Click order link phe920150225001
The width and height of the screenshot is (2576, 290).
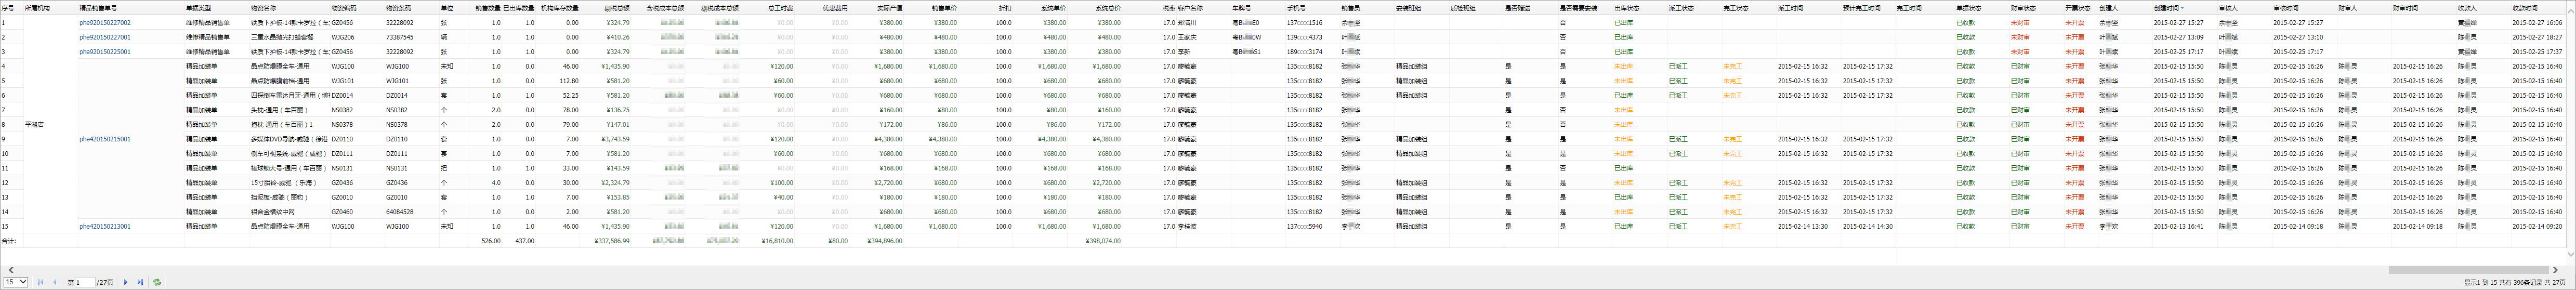[105, 51]
